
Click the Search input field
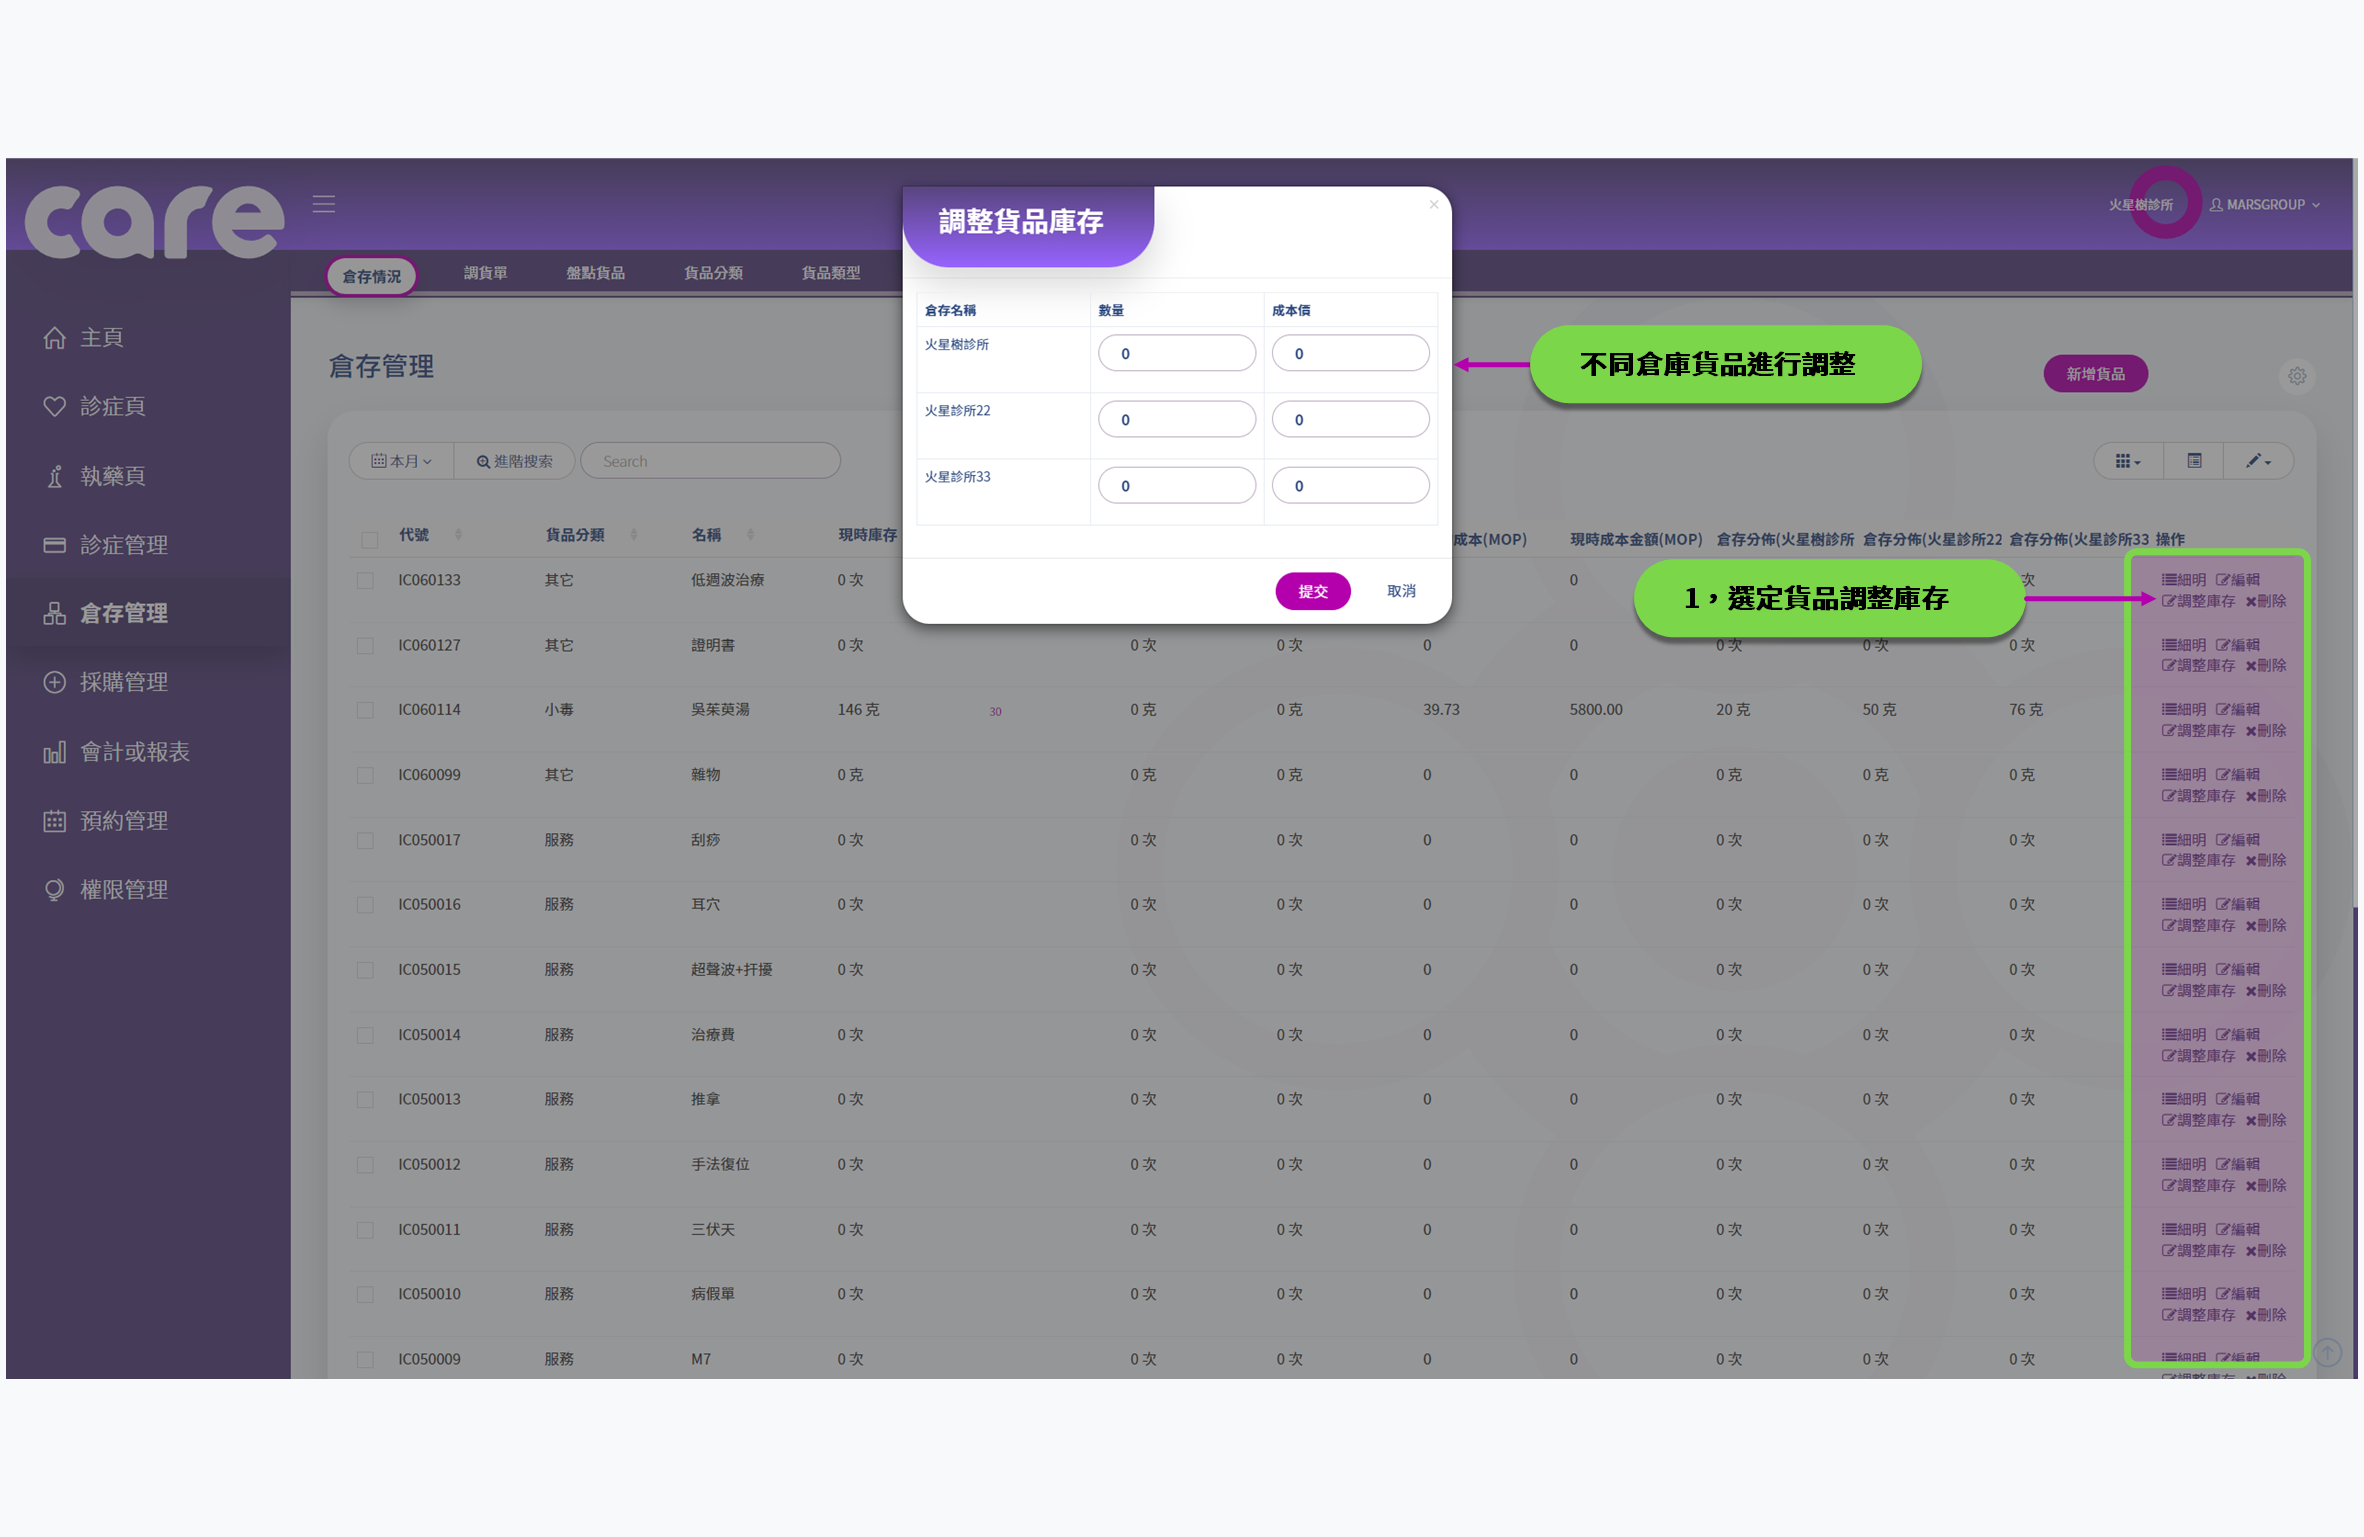(710, 461)
